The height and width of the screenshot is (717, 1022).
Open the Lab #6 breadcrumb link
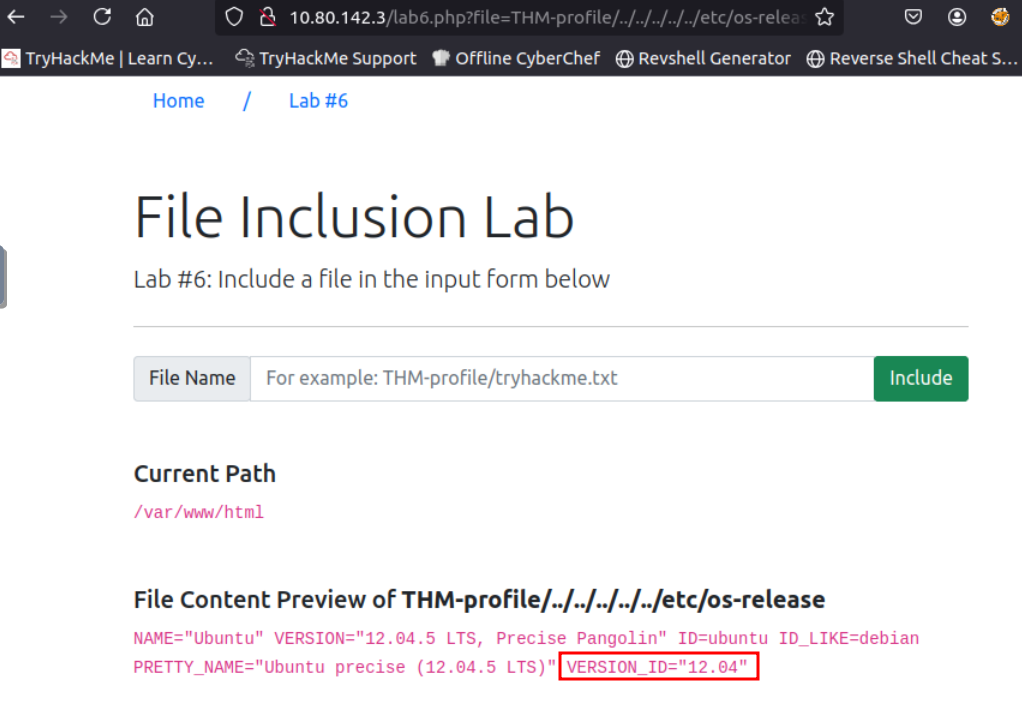click(x=318, y=101)
